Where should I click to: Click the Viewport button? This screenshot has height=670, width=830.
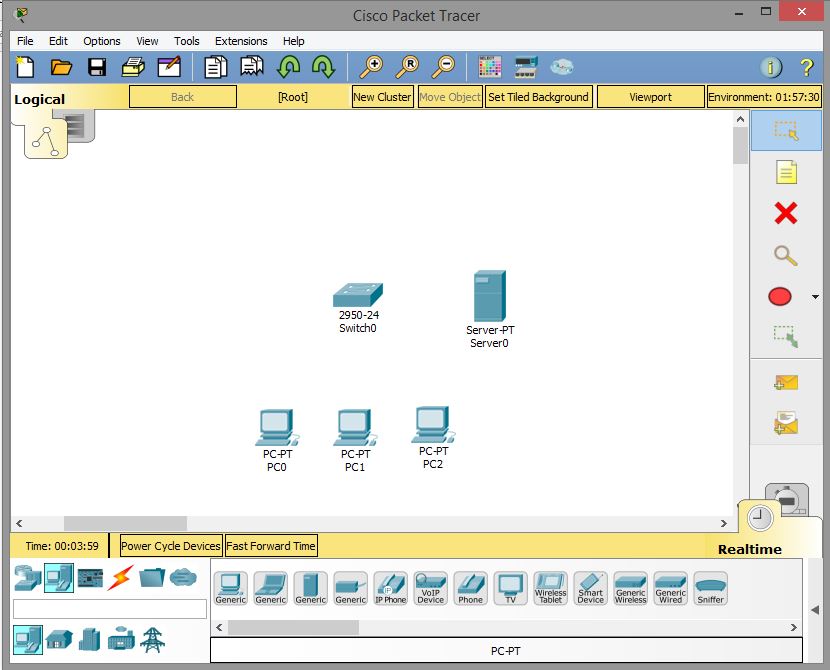tap(651, 97)
